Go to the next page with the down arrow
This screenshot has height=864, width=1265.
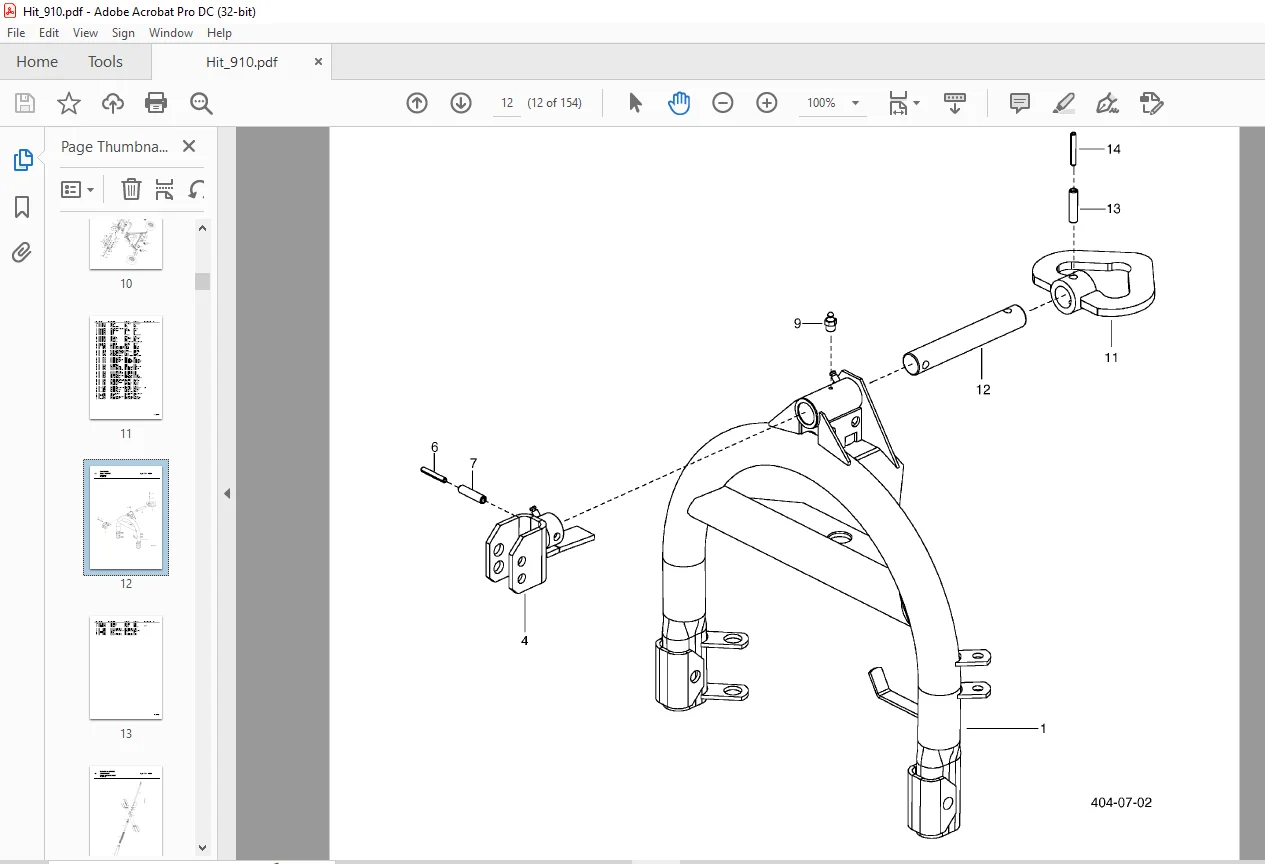461,103
